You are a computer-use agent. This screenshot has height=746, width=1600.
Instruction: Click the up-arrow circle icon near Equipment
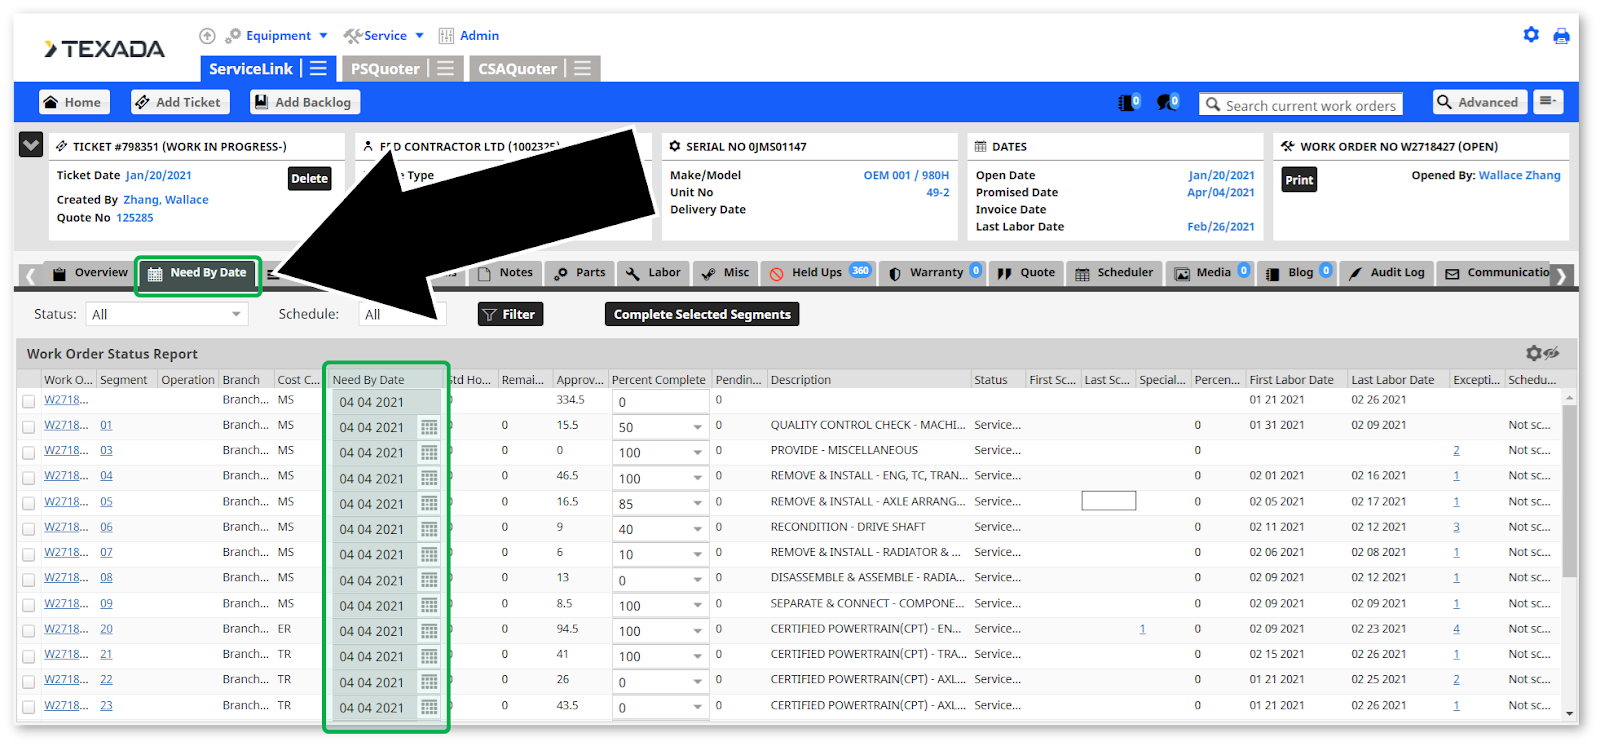coord(207,36)
